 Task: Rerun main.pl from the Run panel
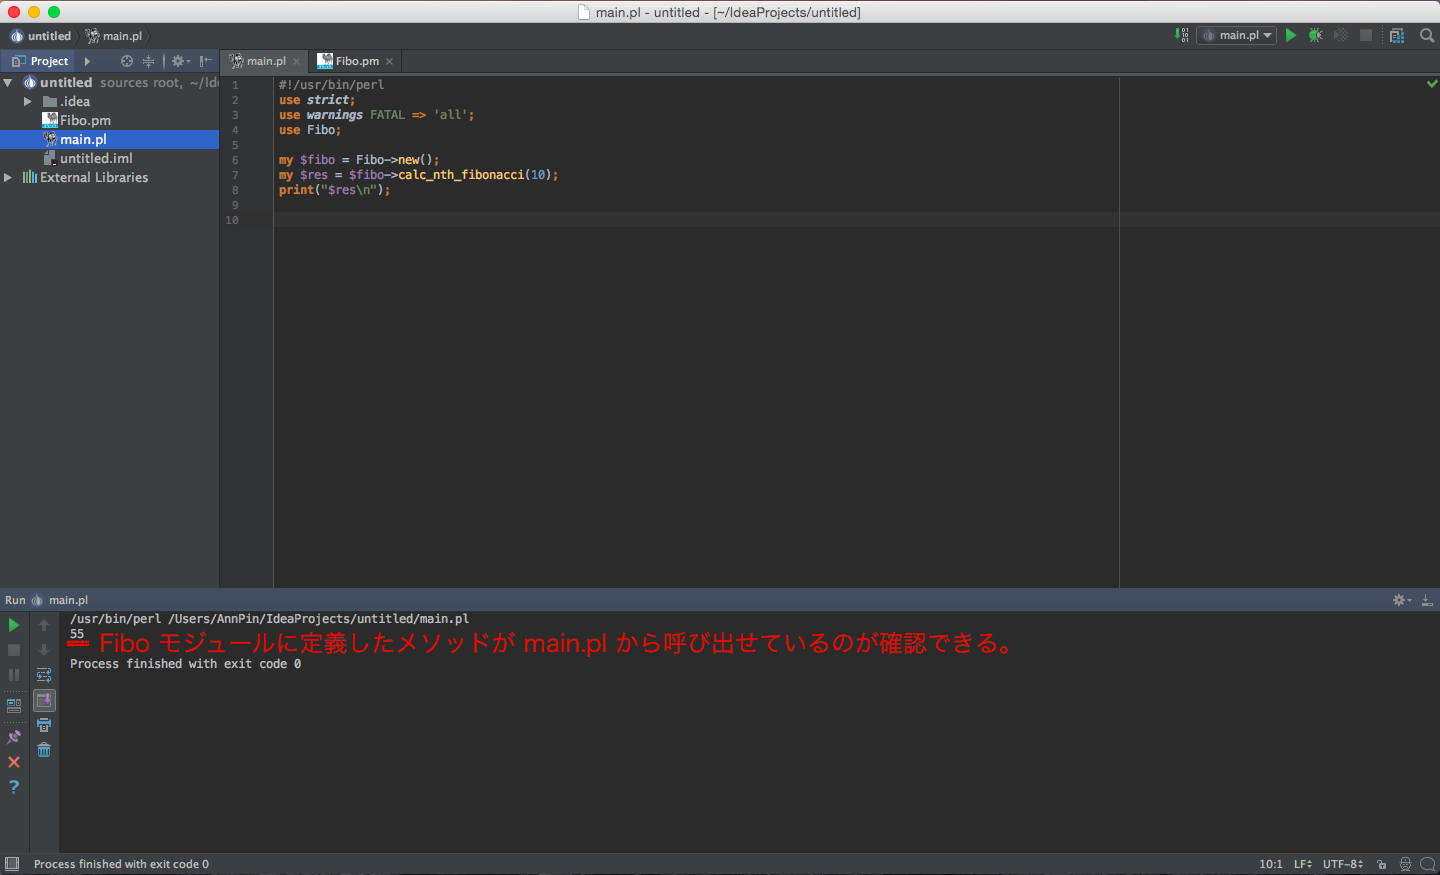click(14, 625)
